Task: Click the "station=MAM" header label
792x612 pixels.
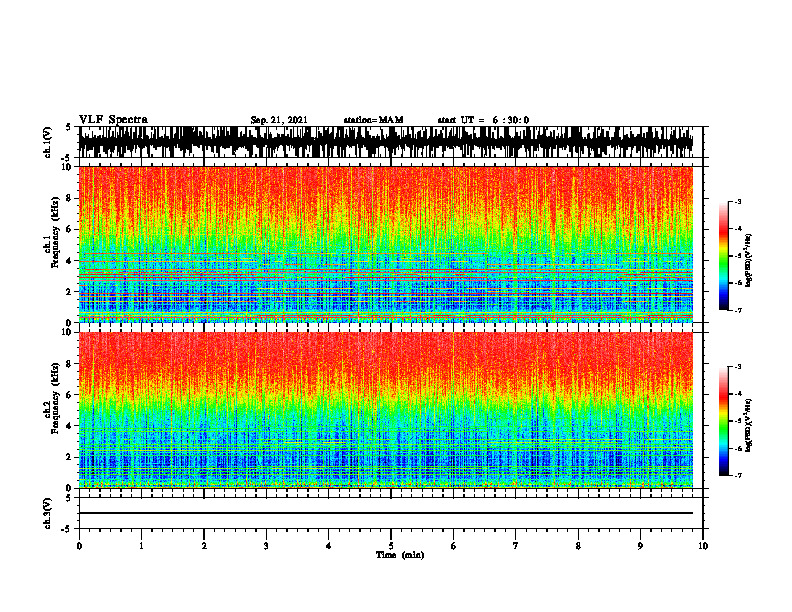Action: coord(373,120)
